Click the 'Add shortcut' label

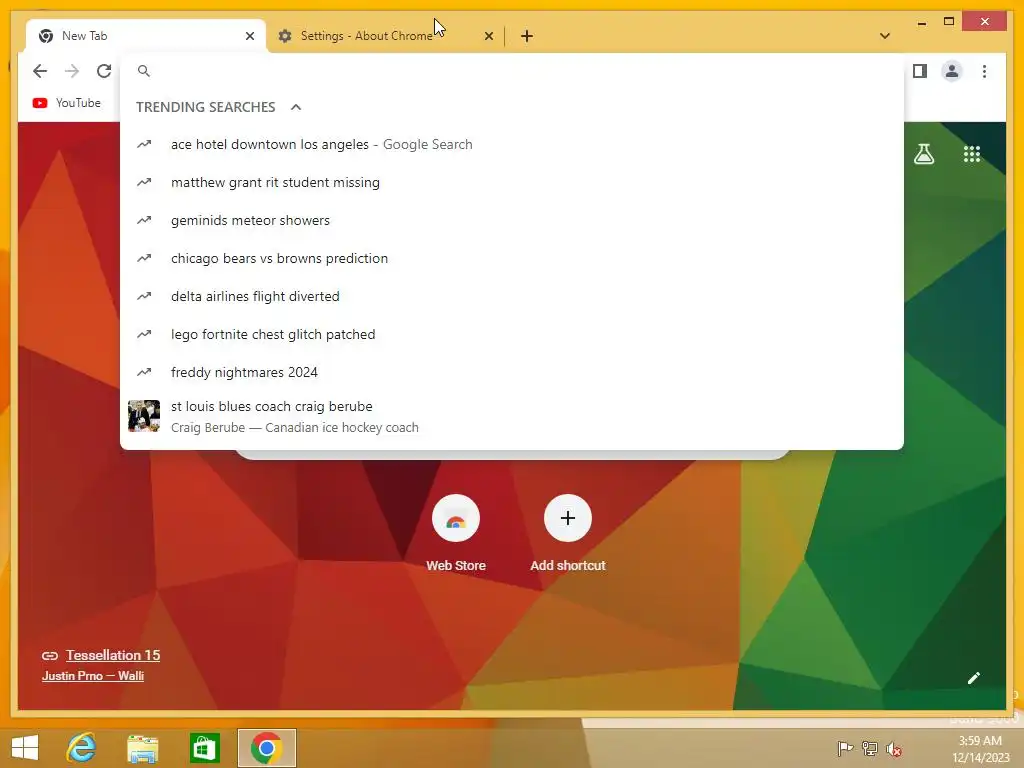coord(568,566)
